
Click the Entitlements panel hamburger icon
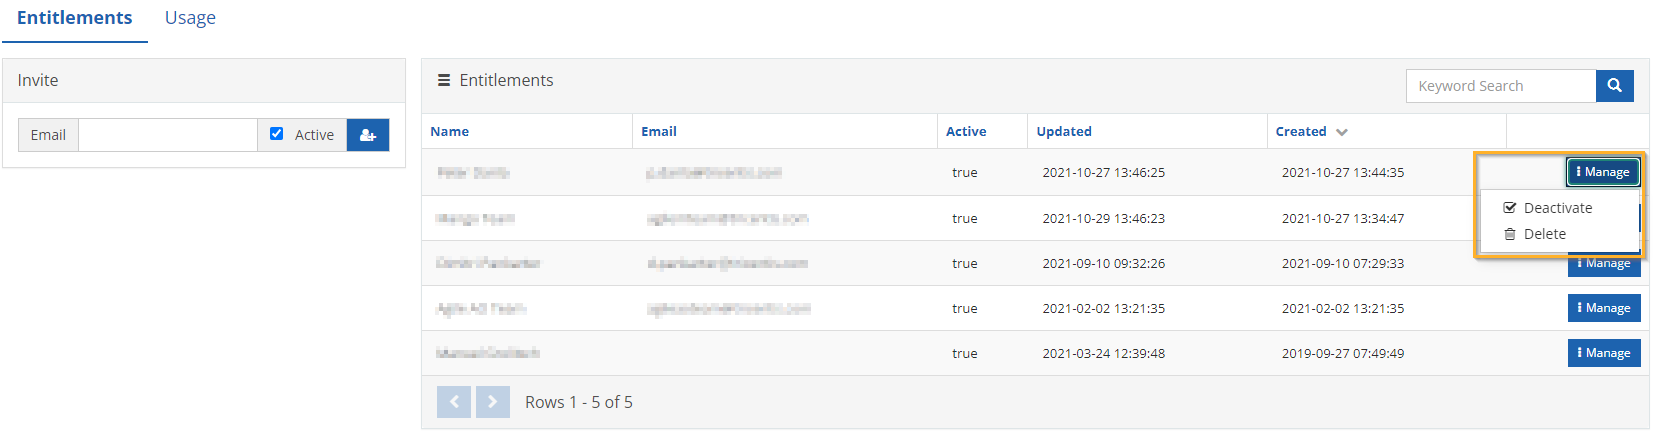tap(444, 80)
